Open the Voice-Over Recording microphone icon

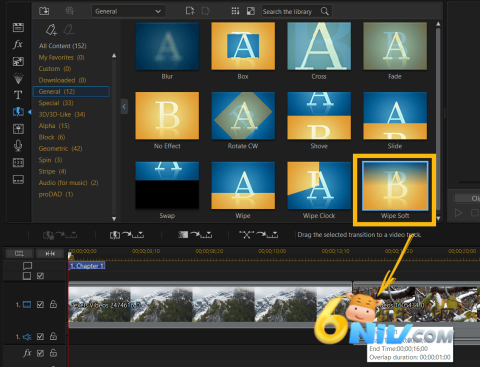(18, 145)
